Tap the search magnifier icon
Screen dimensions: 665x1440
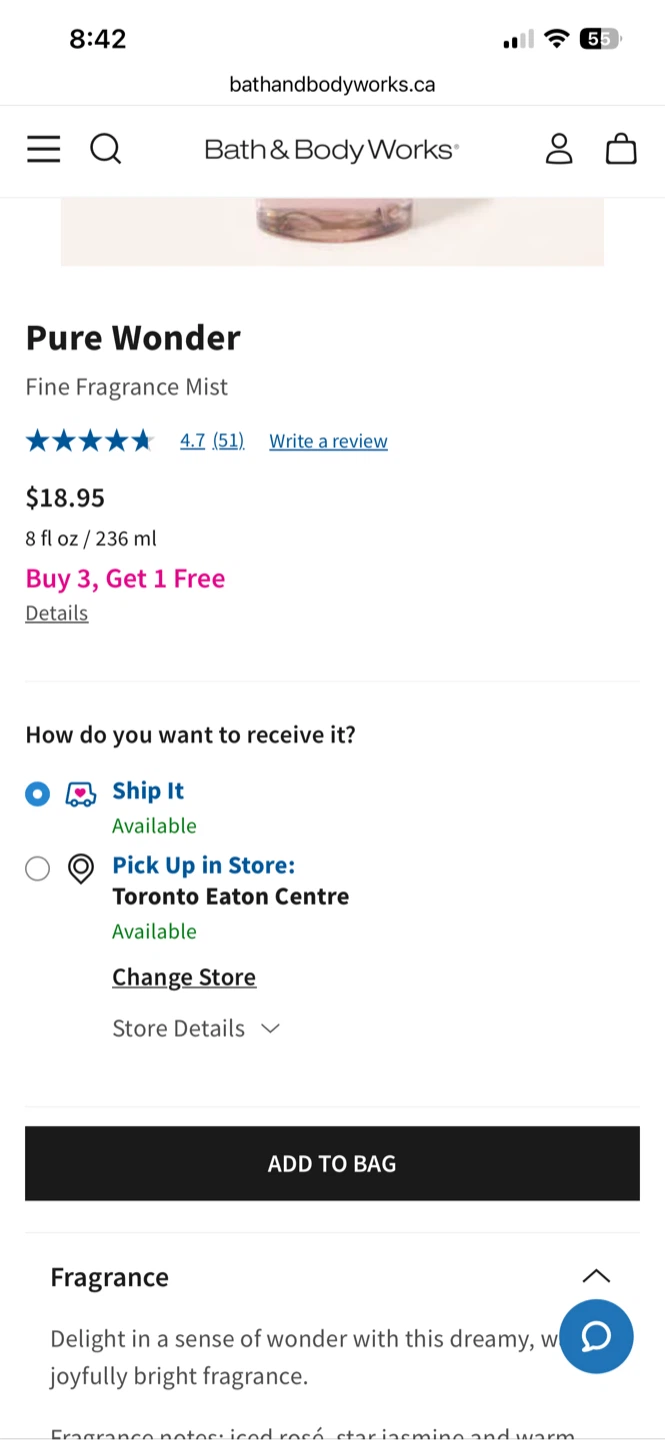(105, 149)
